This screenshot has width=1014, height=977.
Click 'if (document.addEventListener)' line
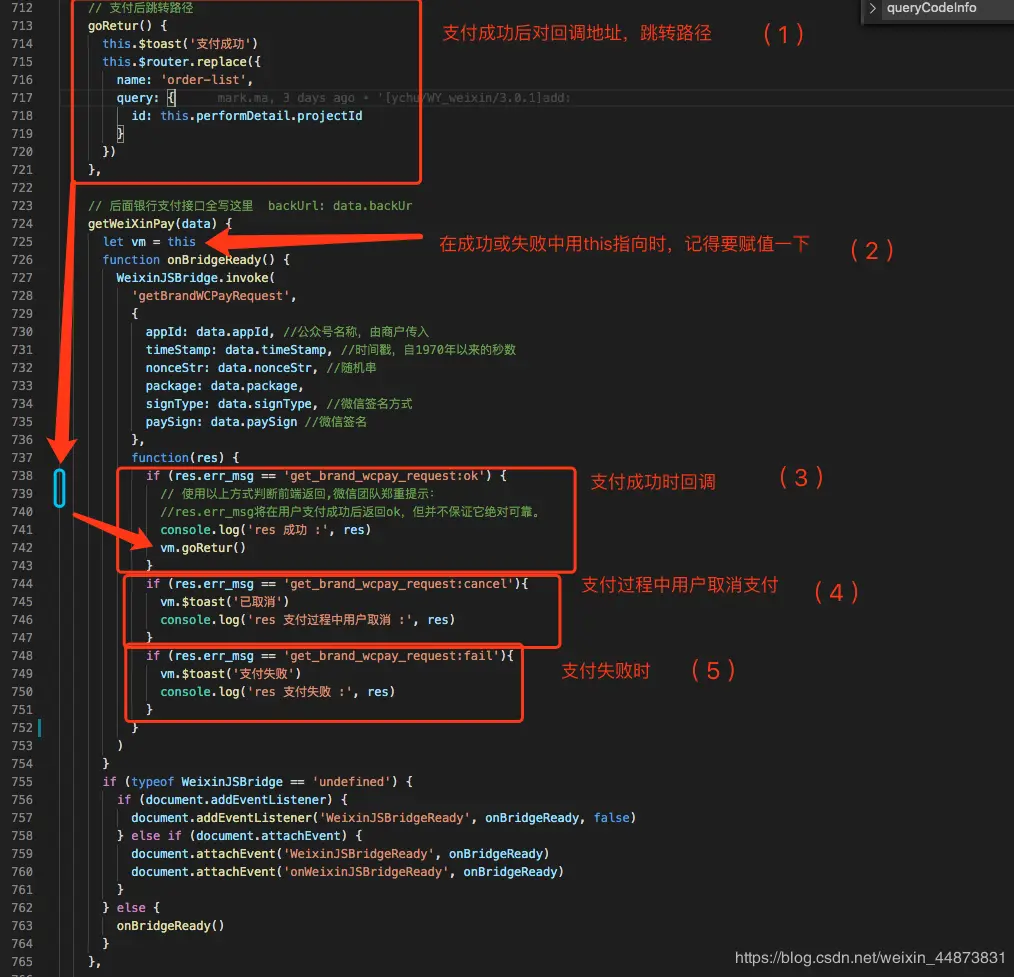point(232,800)
